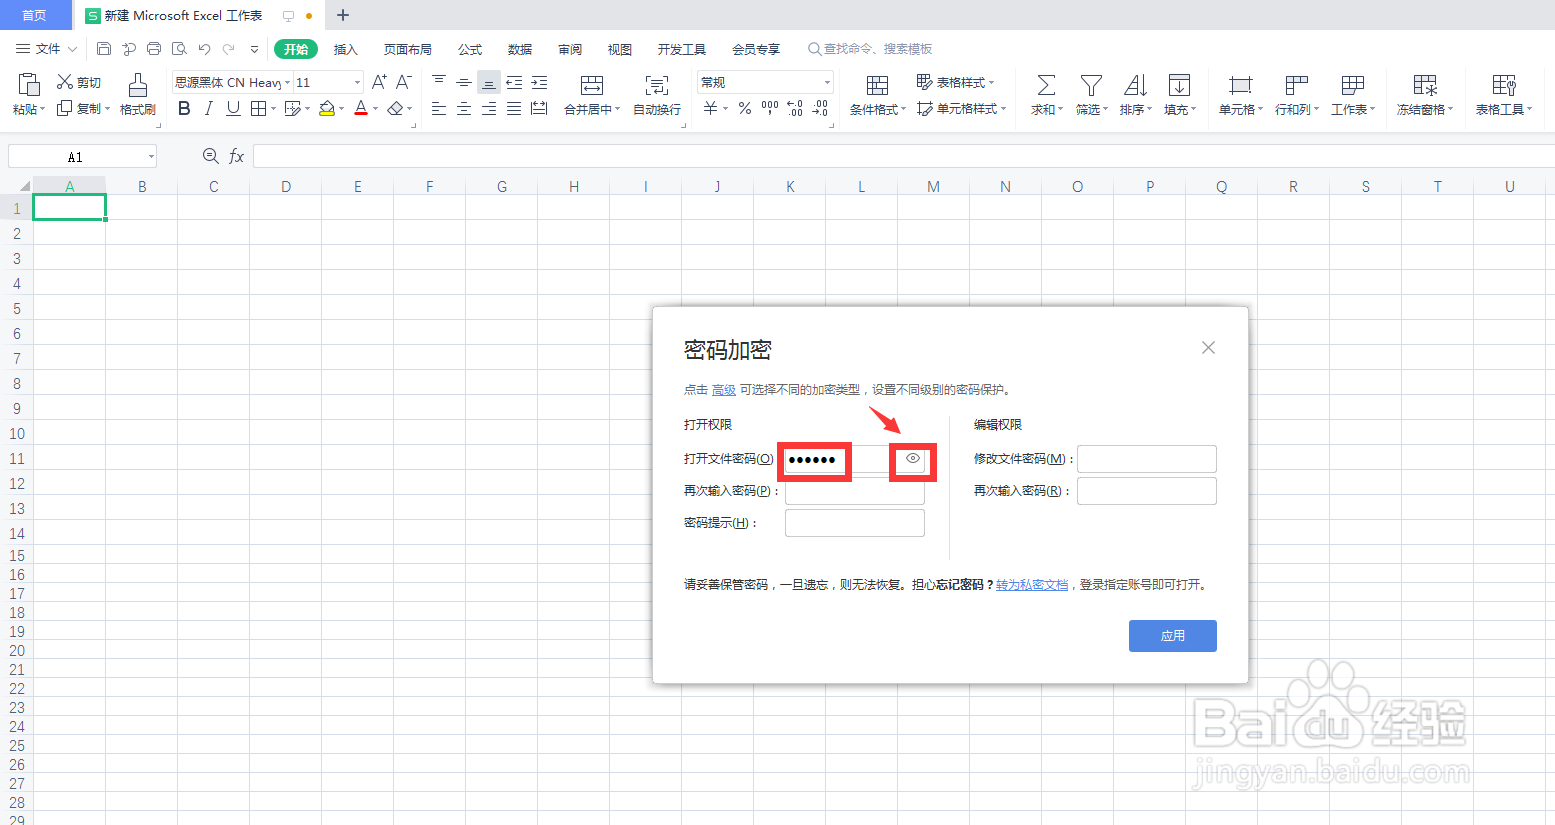The height and width of the screenshot is (825, 1555).
Task: Click the Paste (粘贴) clipboard icon
Action: [29, 84]
